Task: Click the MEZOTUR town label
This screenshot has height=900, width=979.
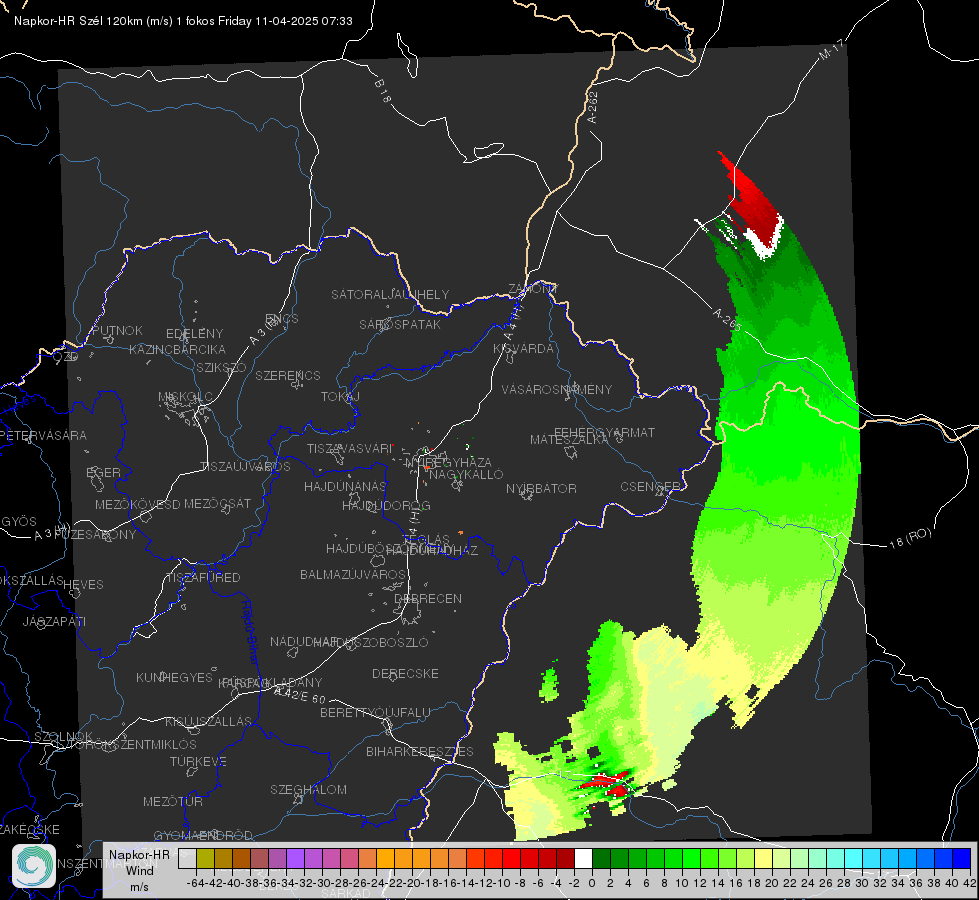Action: (x=173, y=802)
